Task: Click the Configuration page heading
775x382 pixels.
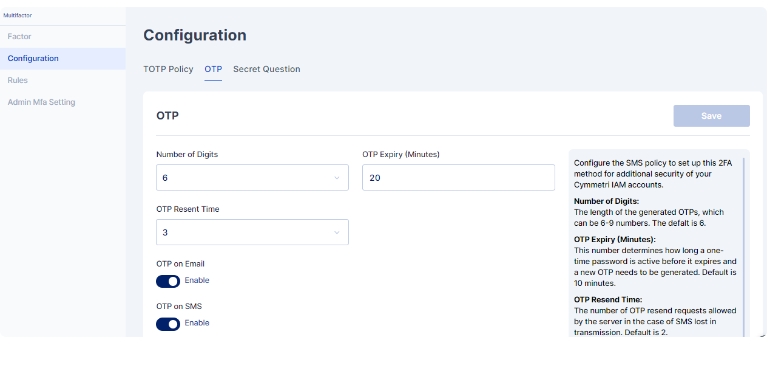Action: click(x=195, y=35)
